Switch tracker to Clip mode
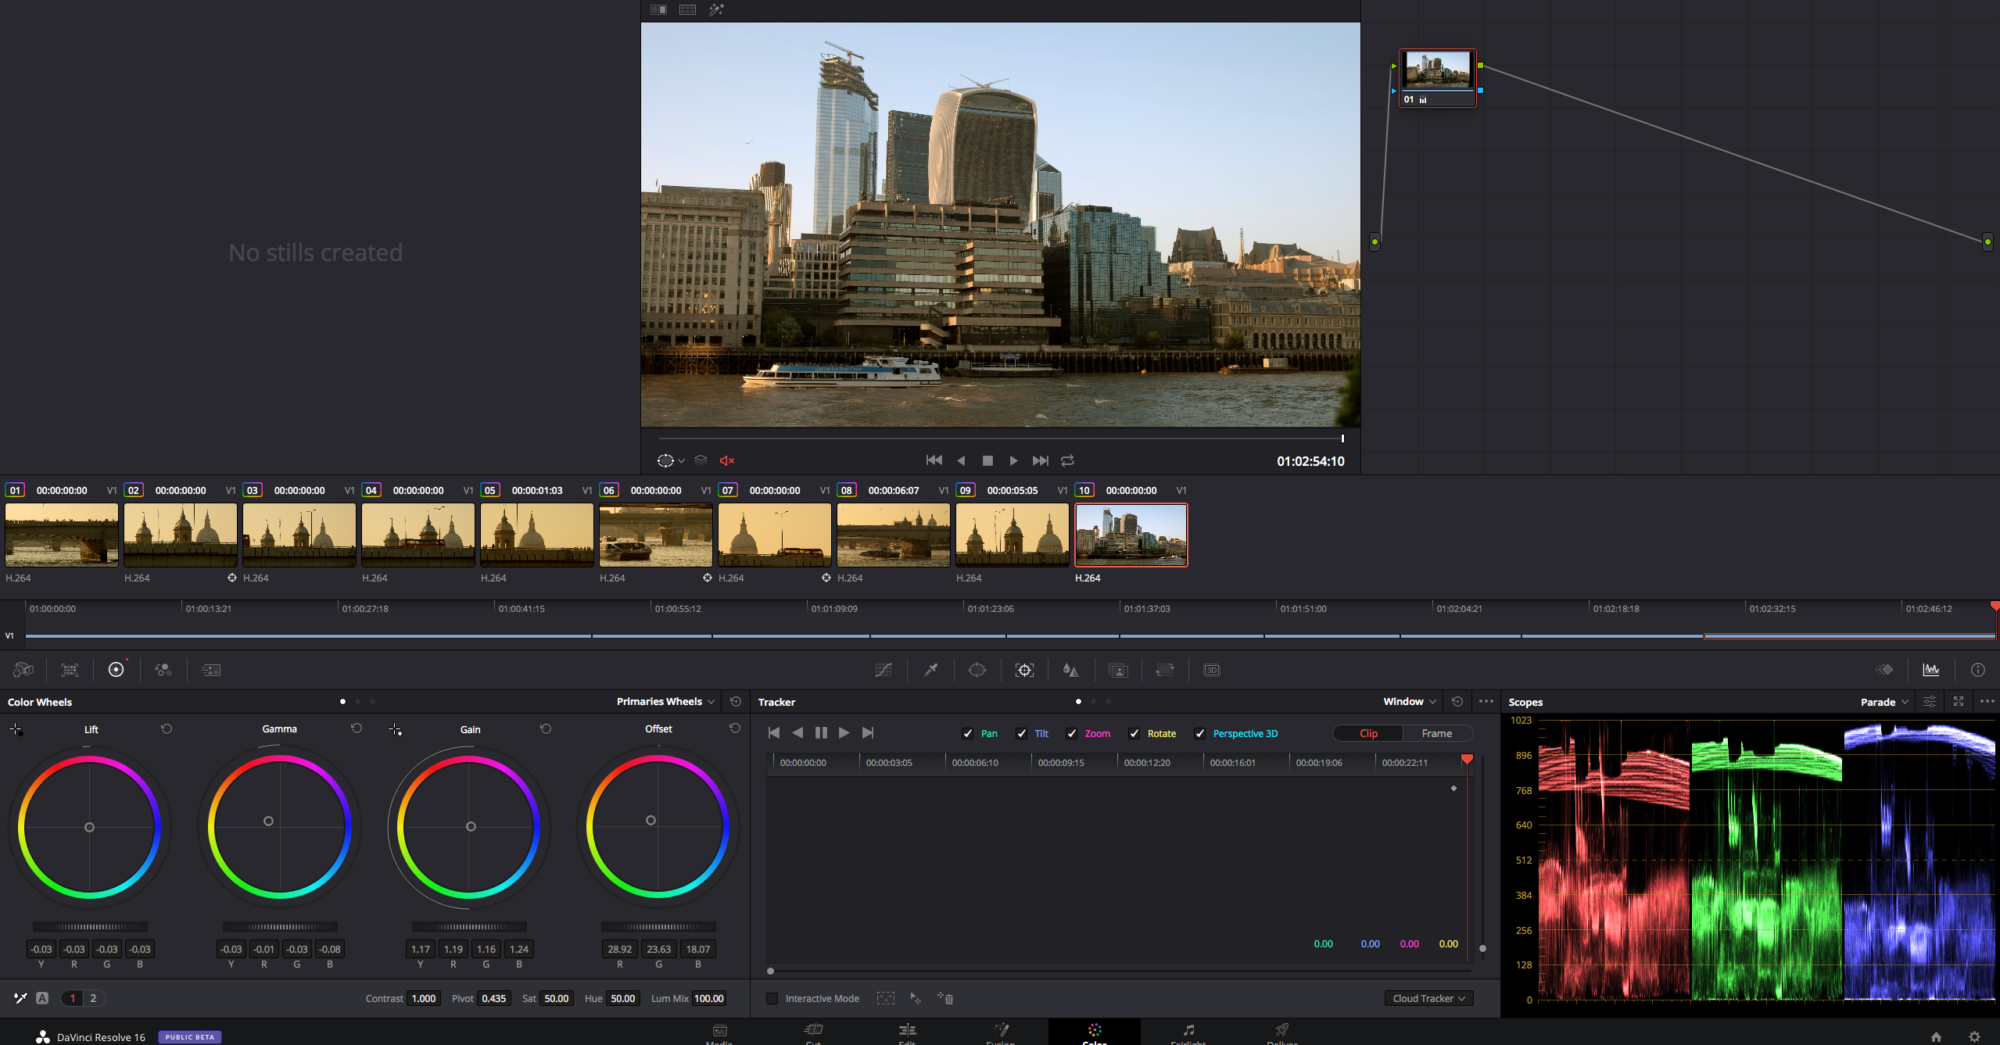Screen dimensions: 2000x1045 (x=1368, y=734)
